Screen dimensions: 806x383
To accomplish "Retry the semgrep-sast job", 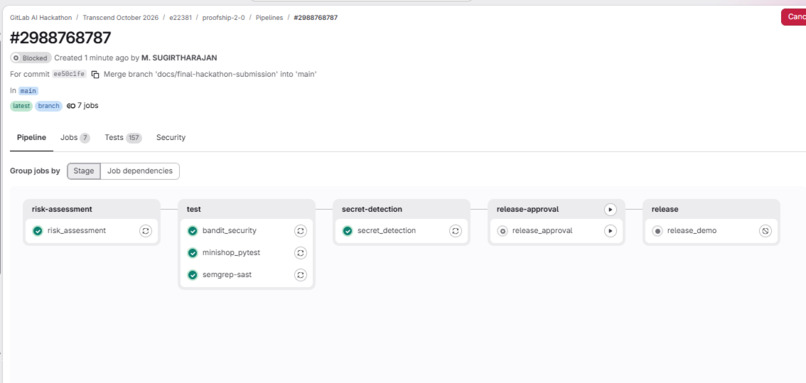I will (x=301, y=275).
